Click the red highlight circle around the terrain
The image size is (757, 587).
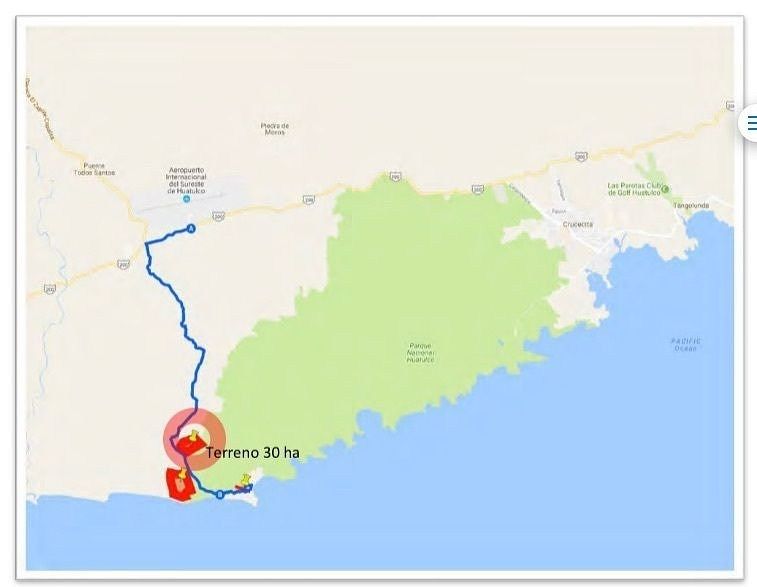pos(195,440)
